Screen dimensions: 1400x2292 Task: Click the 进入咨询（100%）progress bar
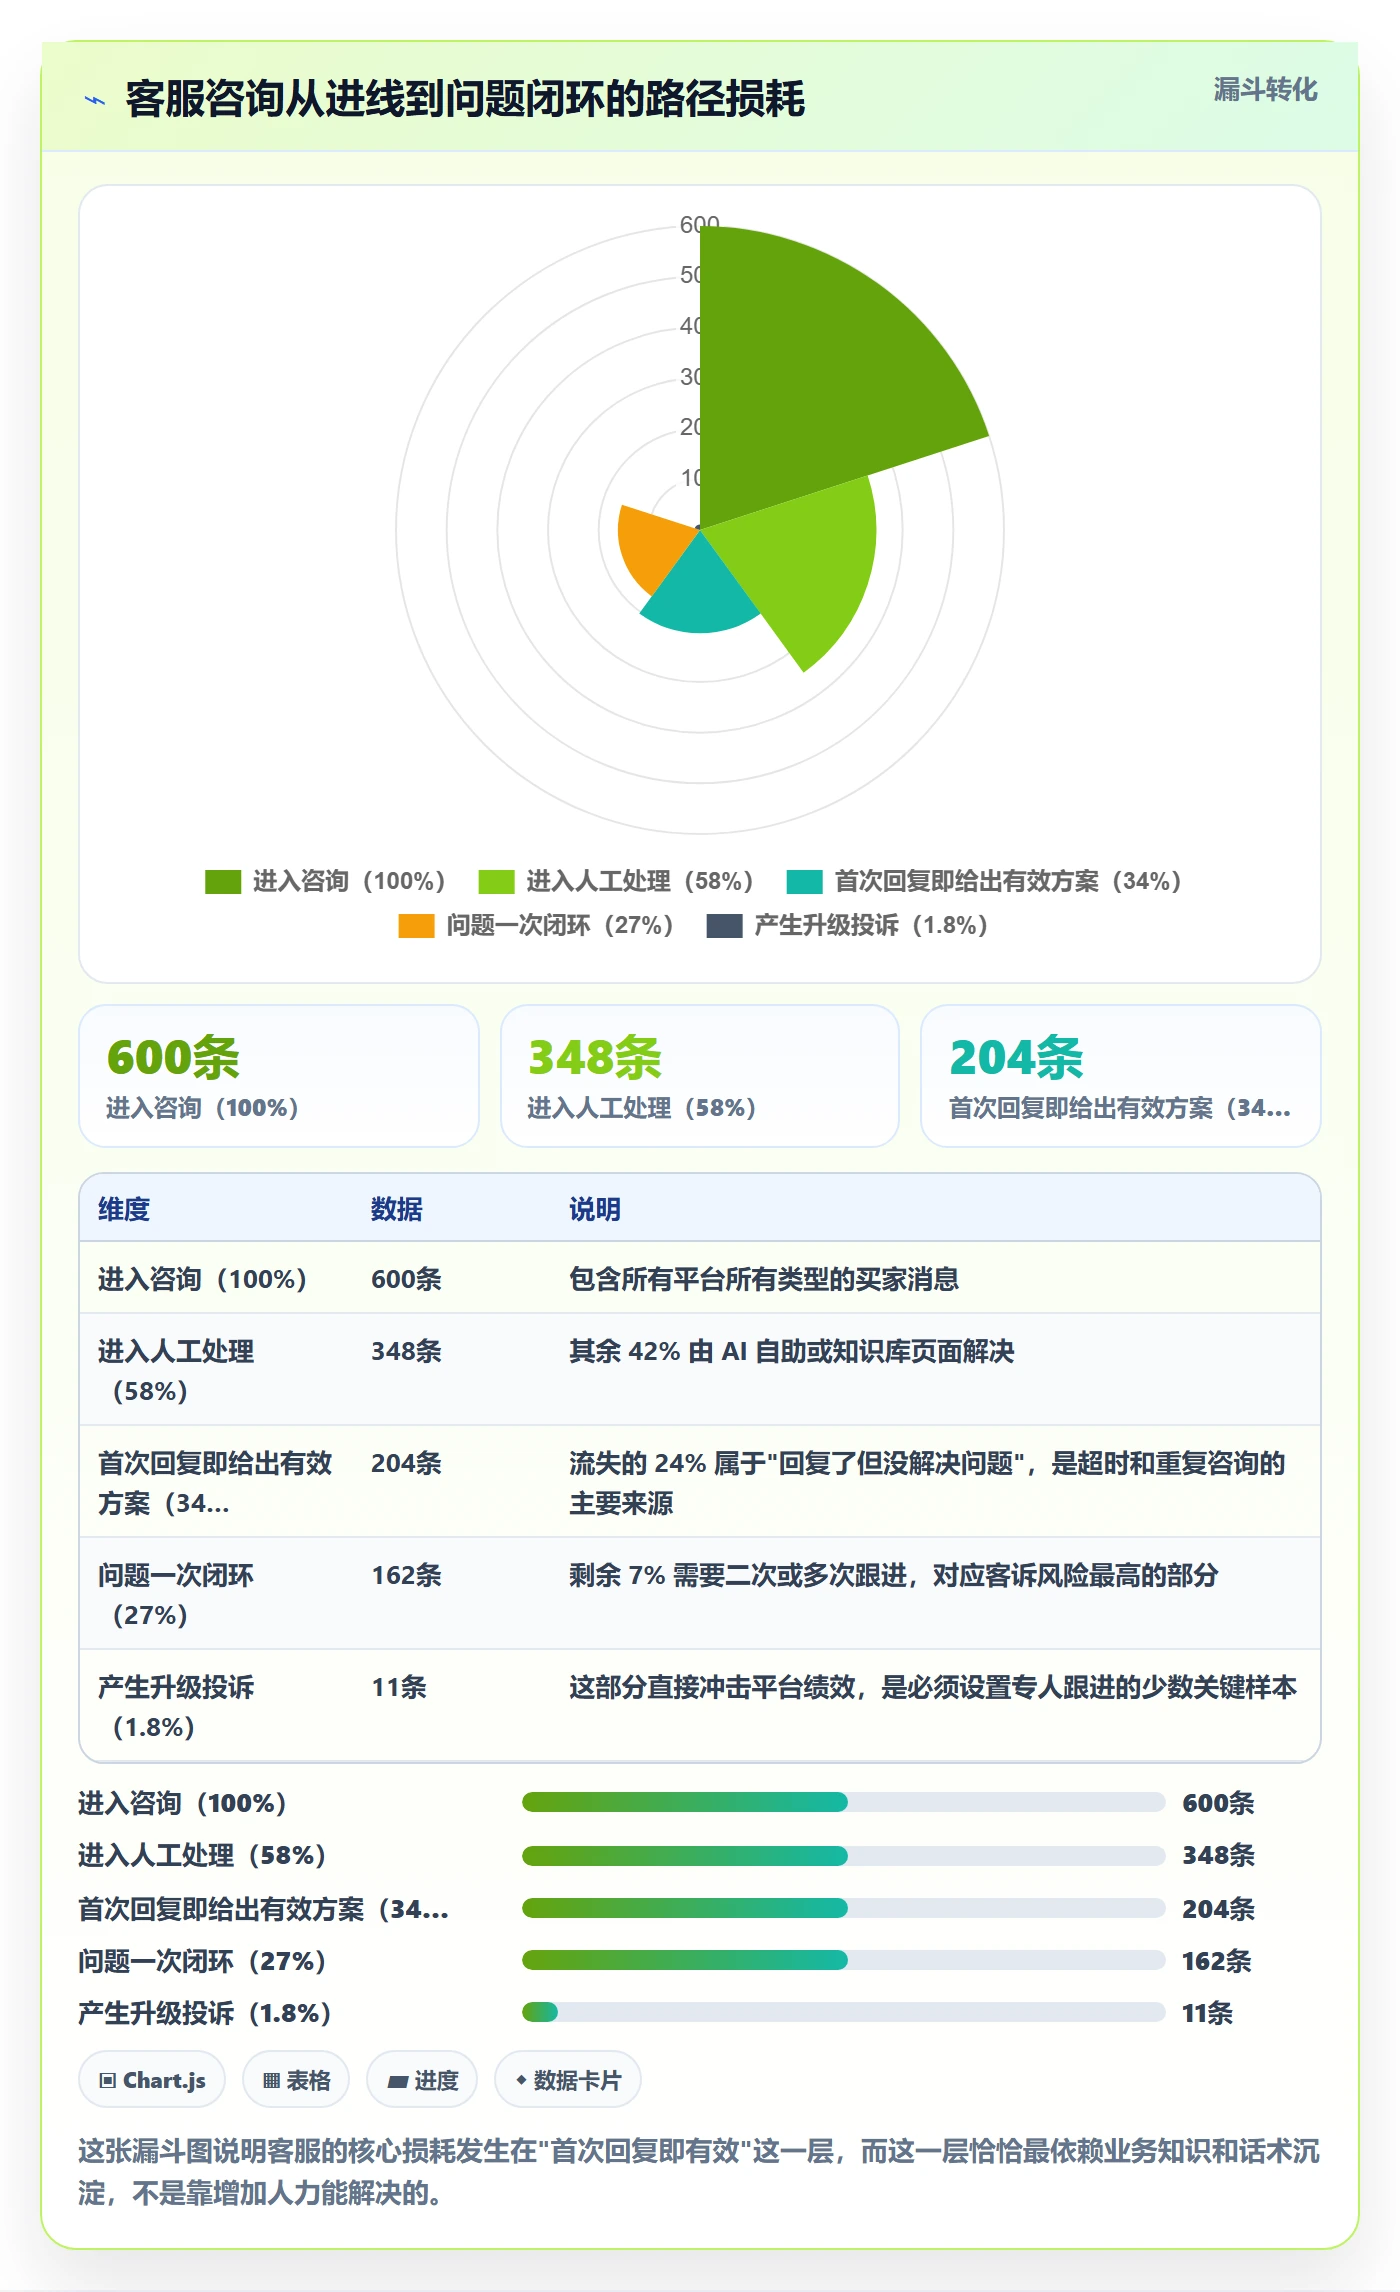pos(843,1802)
